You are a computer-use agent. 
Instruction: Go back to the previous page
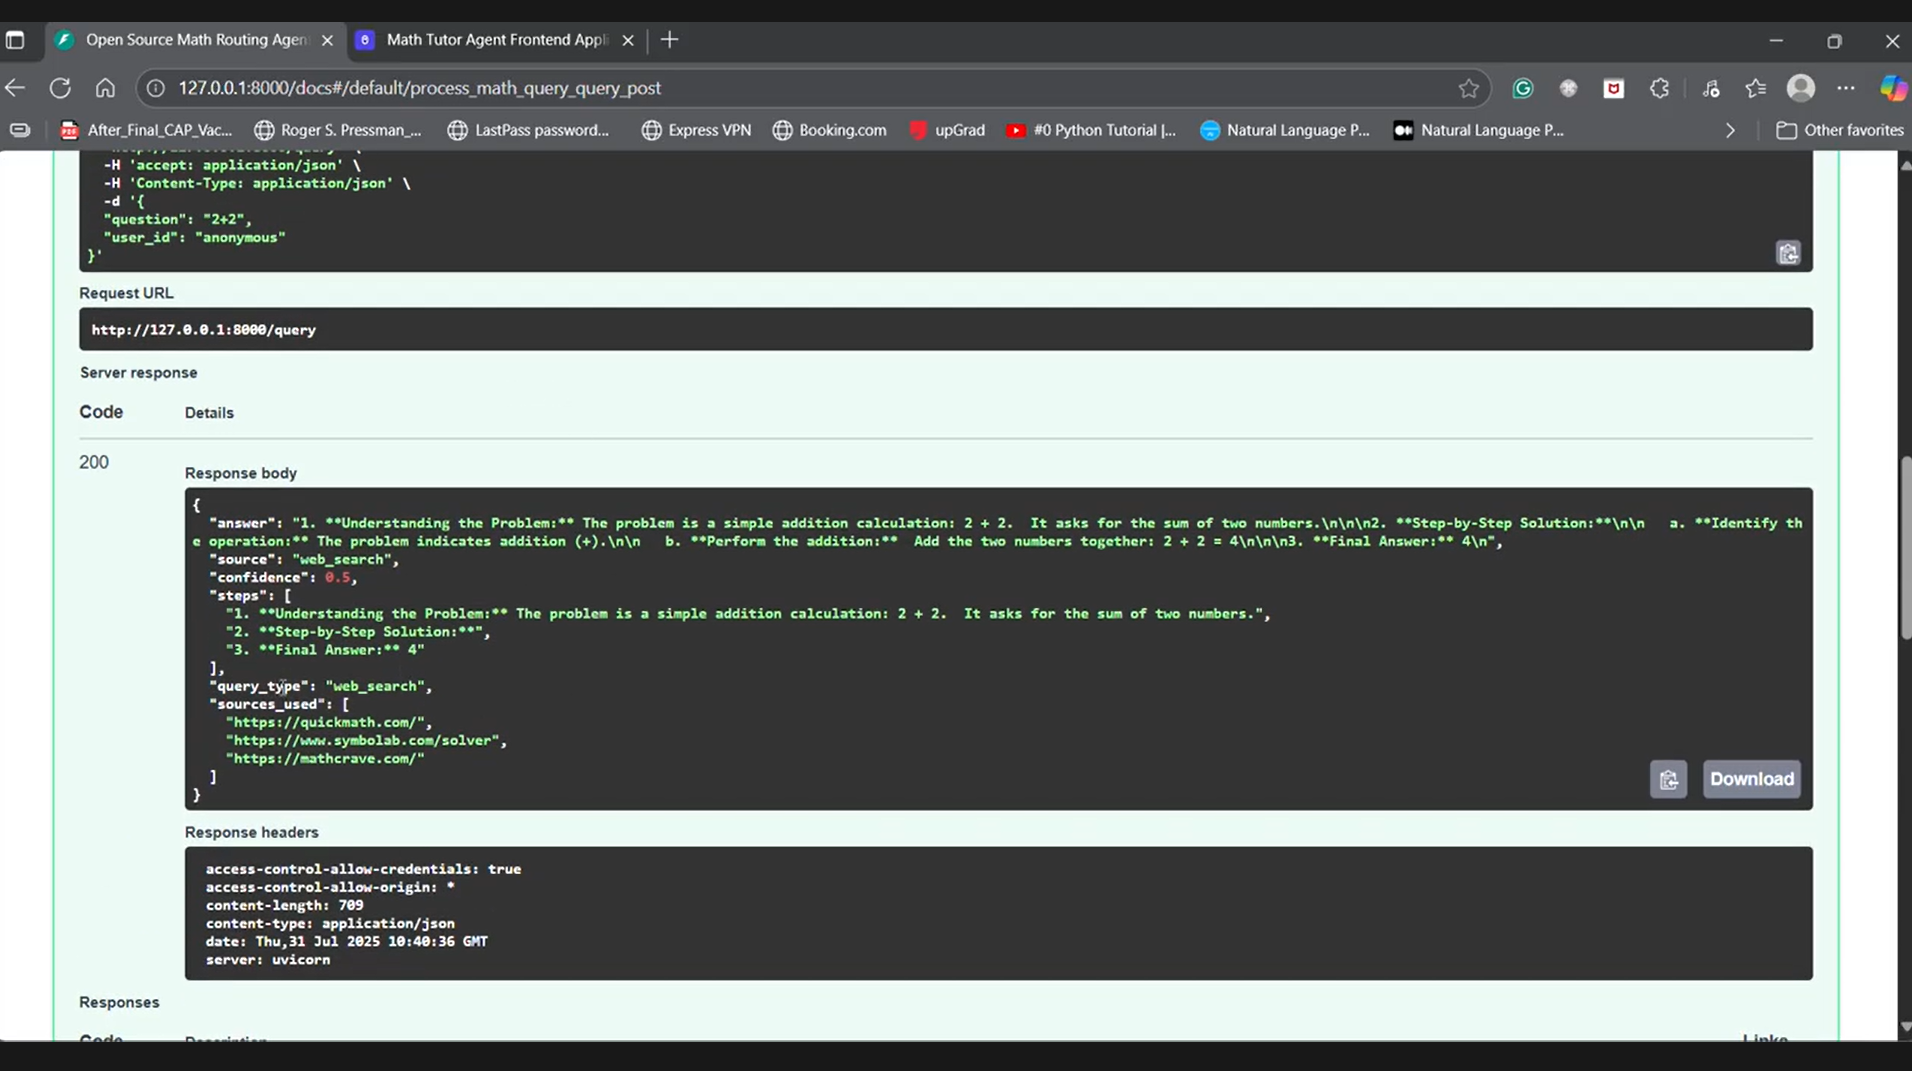pos(15,88)
